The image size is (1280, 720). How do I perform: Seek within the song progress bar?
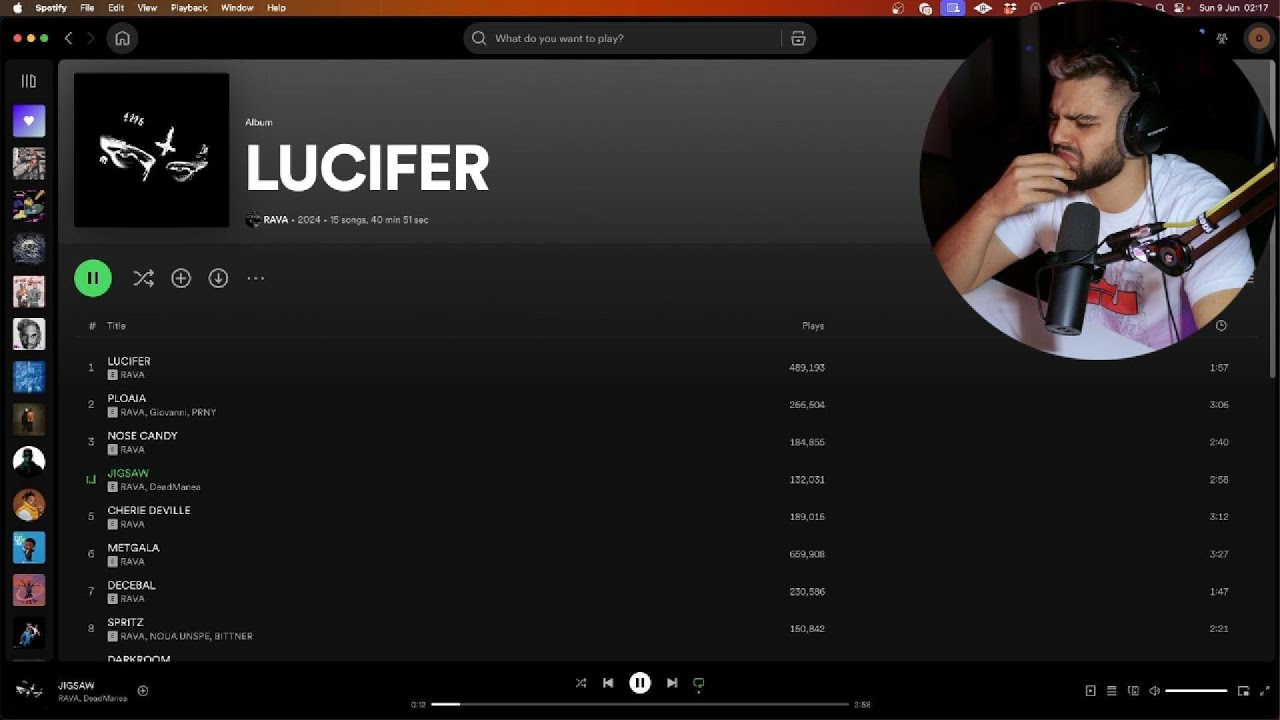(x=640, y=704)
